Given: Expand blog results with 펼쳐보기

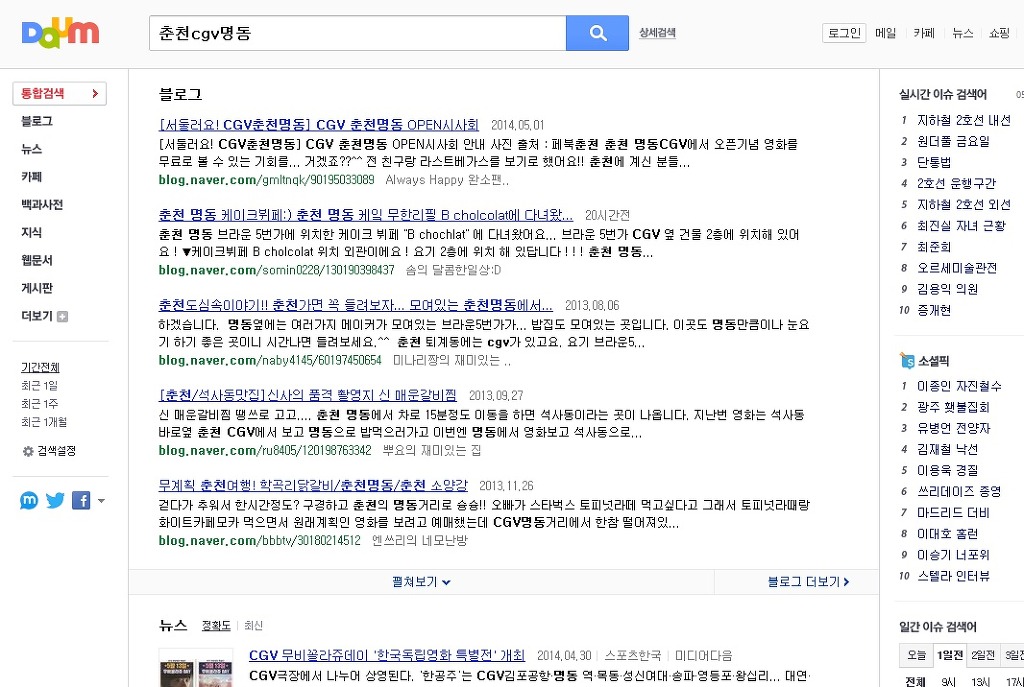Looking at the screenshot, I should [x=421, y=582].
